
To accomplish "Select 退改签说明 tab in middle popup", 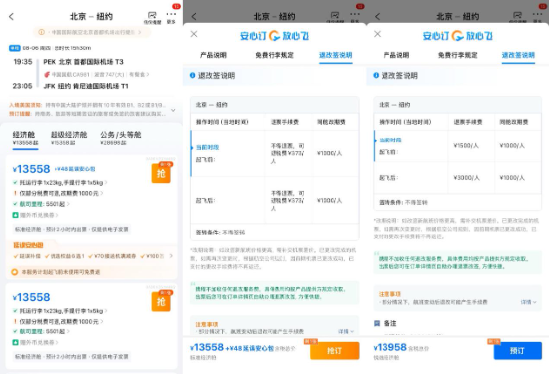I will pos(335,55).
